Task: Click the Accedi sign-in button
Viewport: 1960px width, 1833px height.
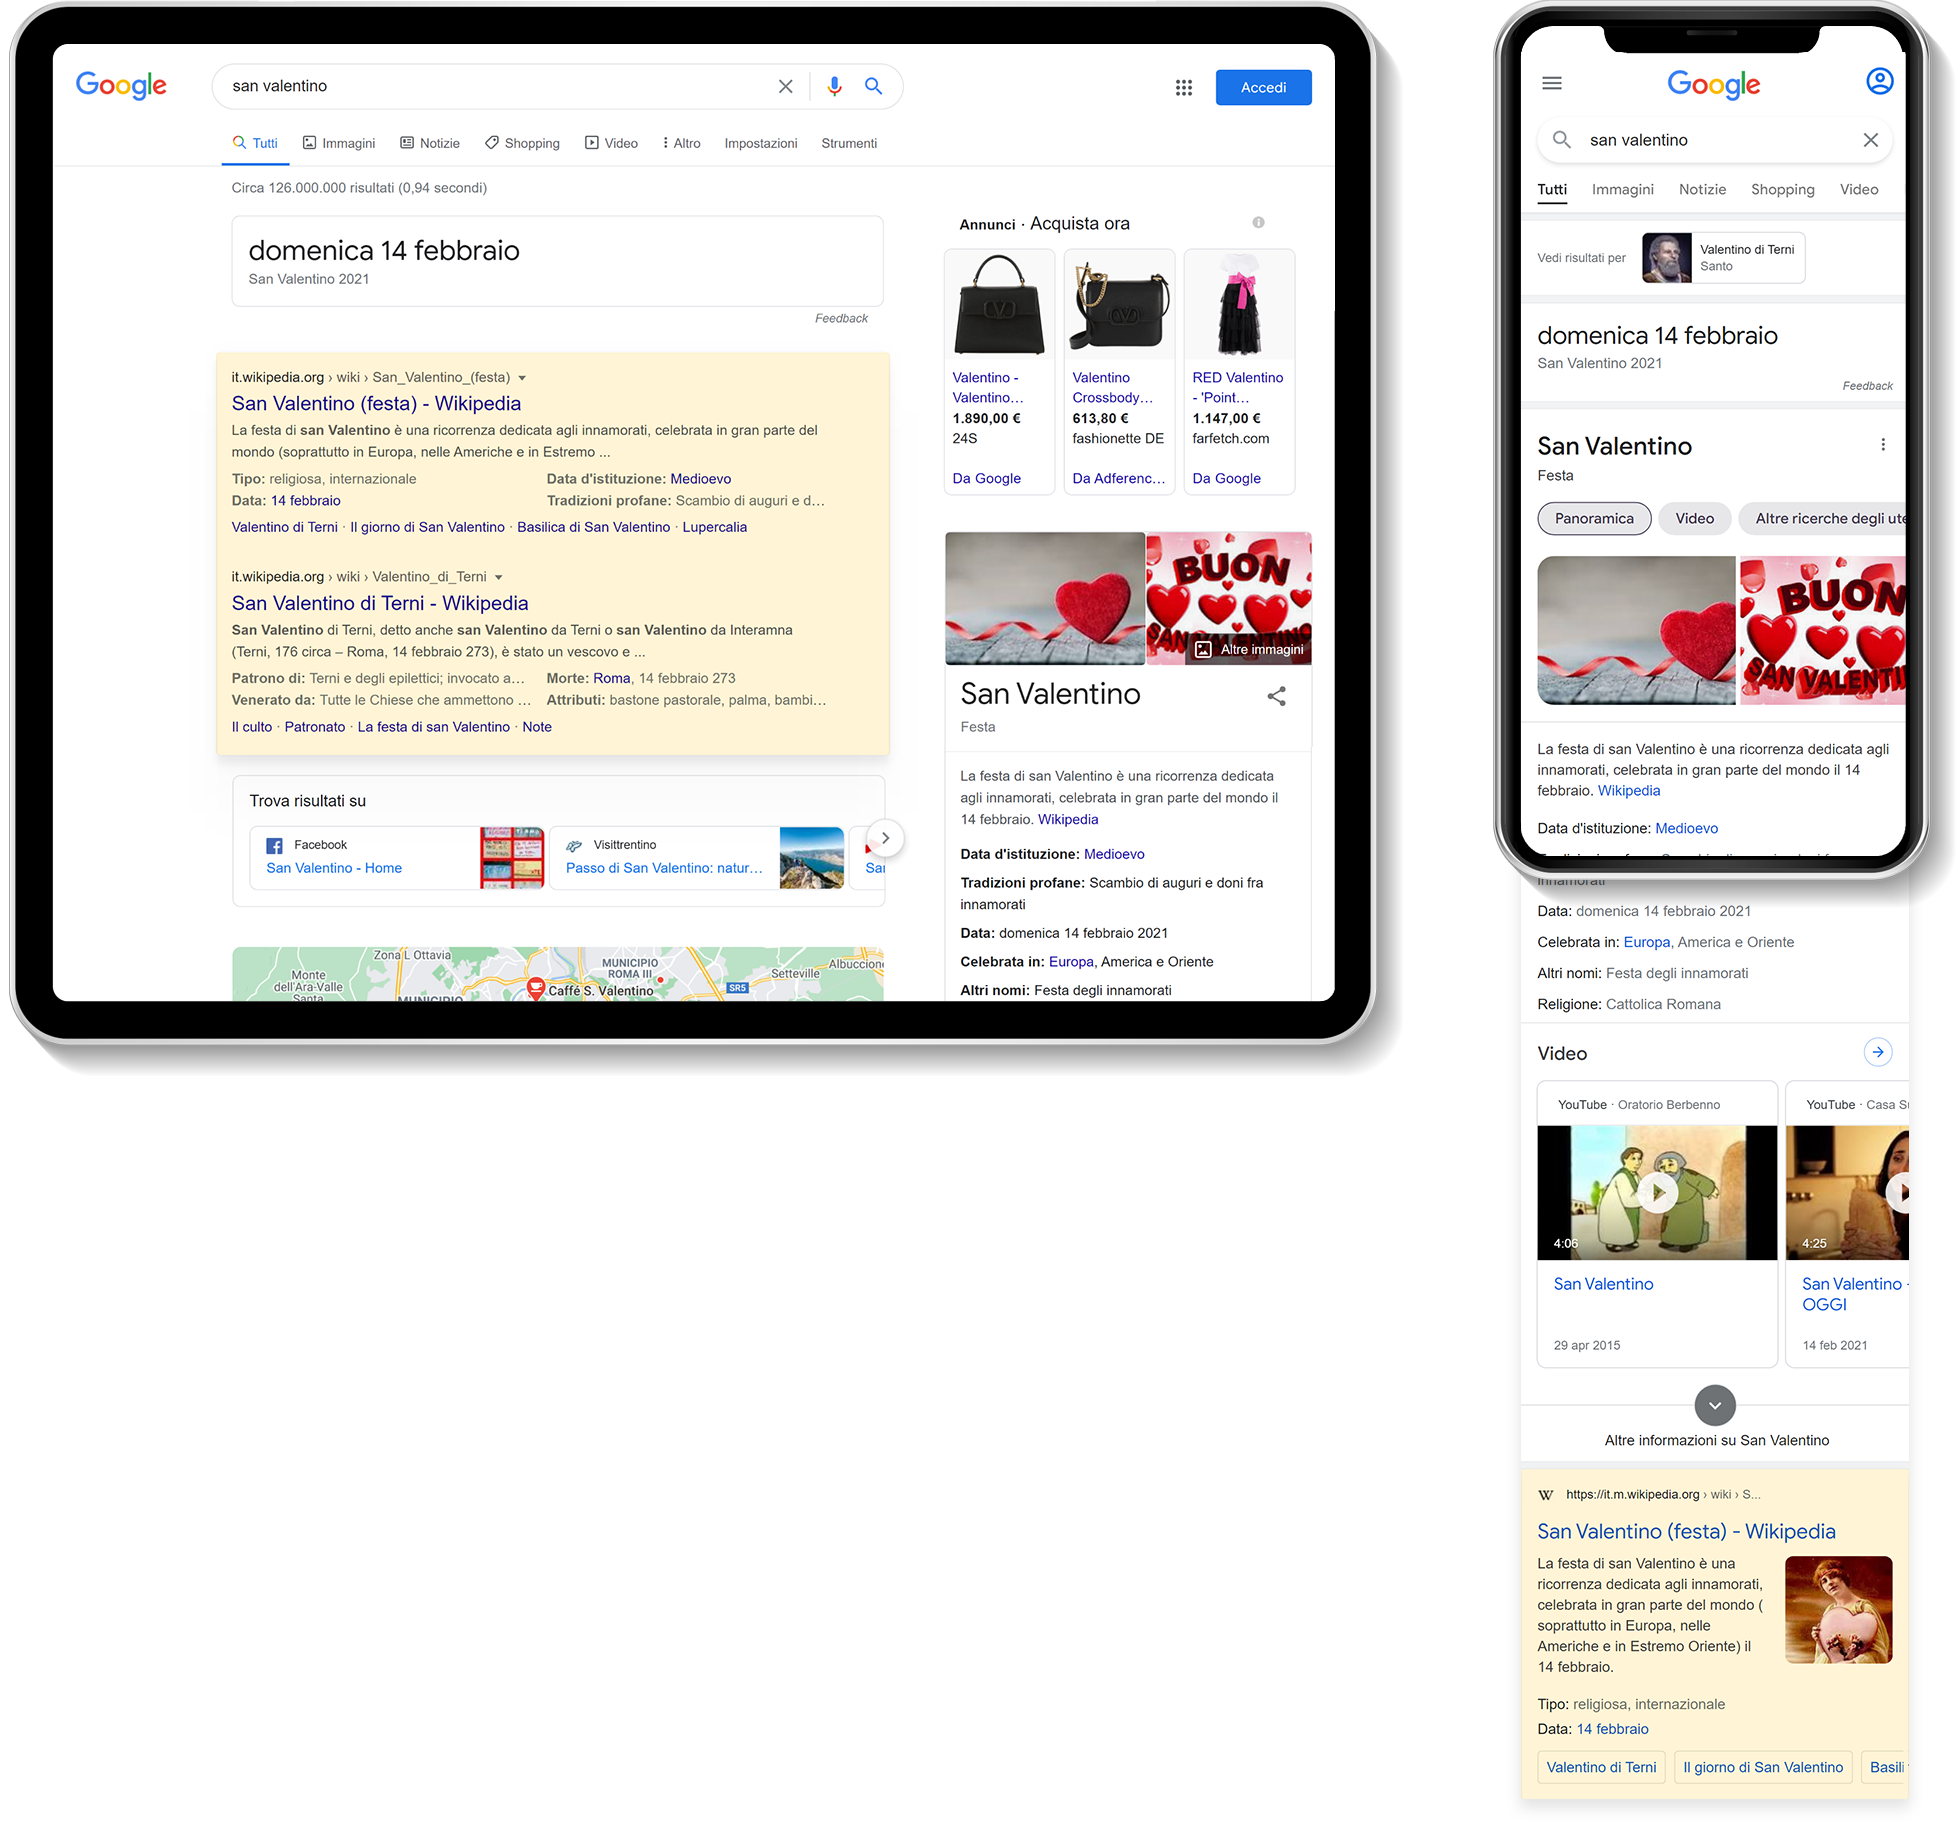Action: pyautogui.click(x=1263, y=87)
